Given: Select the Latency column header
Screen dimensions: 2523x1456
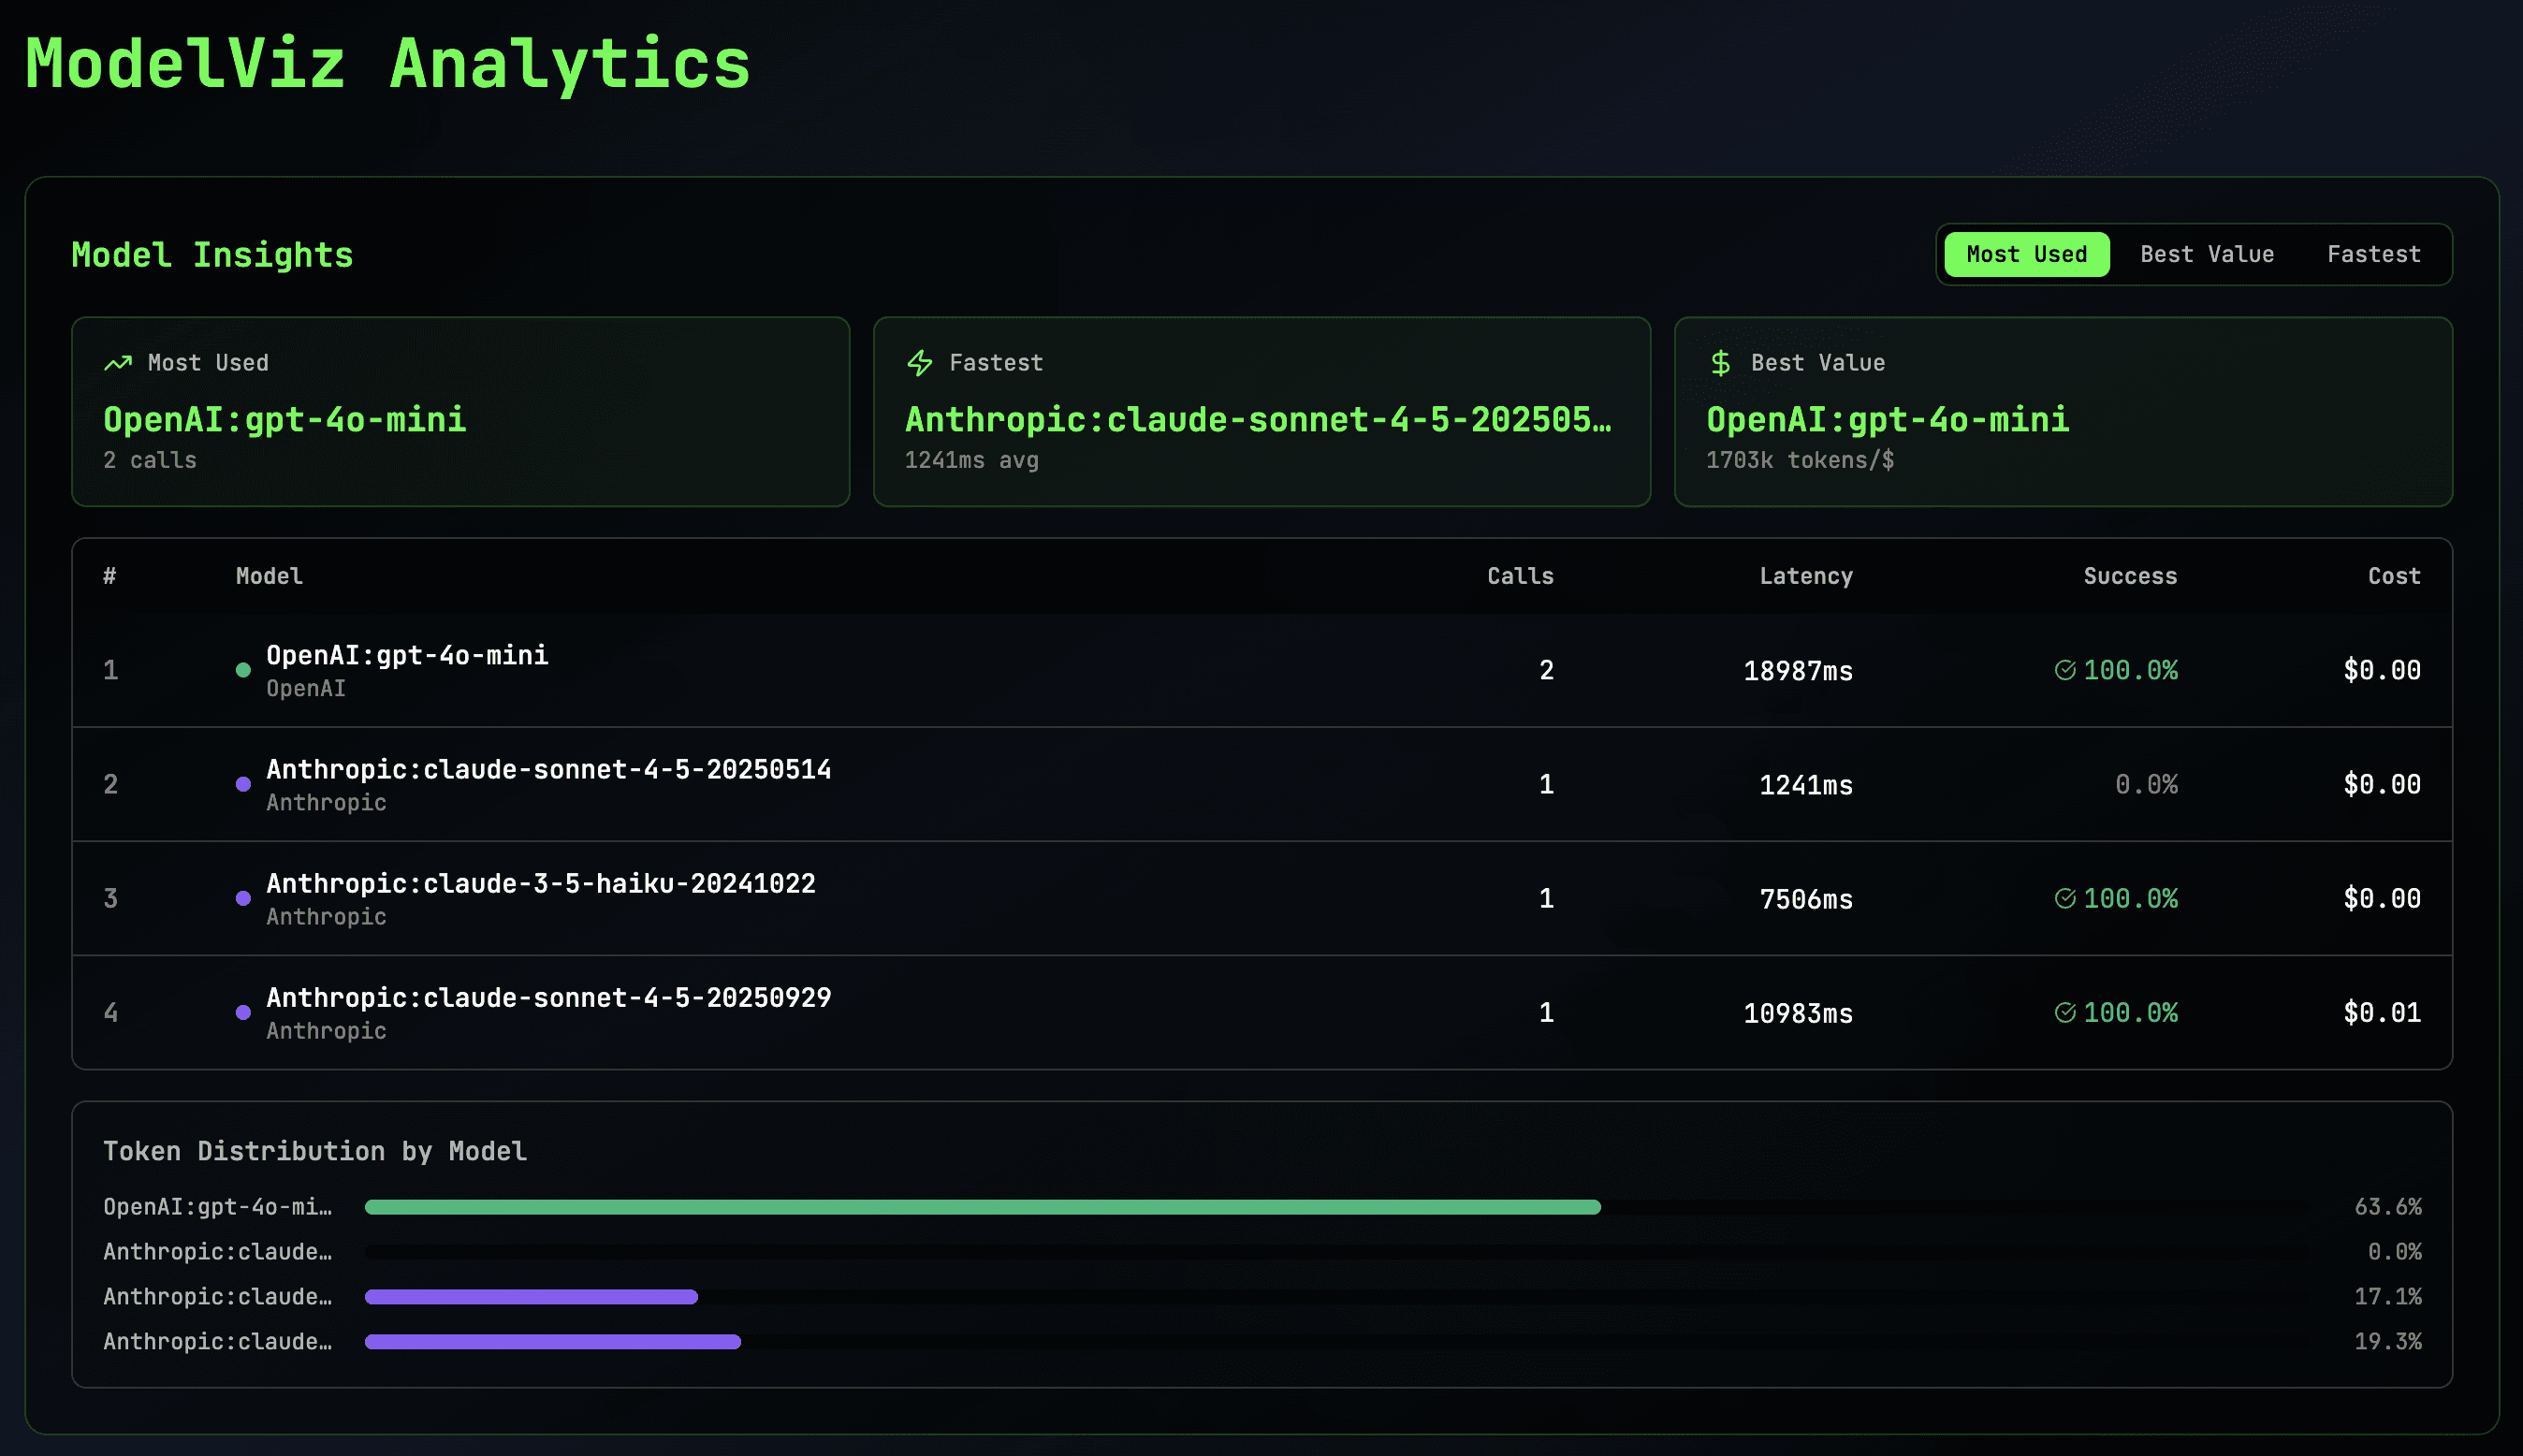Looking at the screenshot, I should point(1806,575).
